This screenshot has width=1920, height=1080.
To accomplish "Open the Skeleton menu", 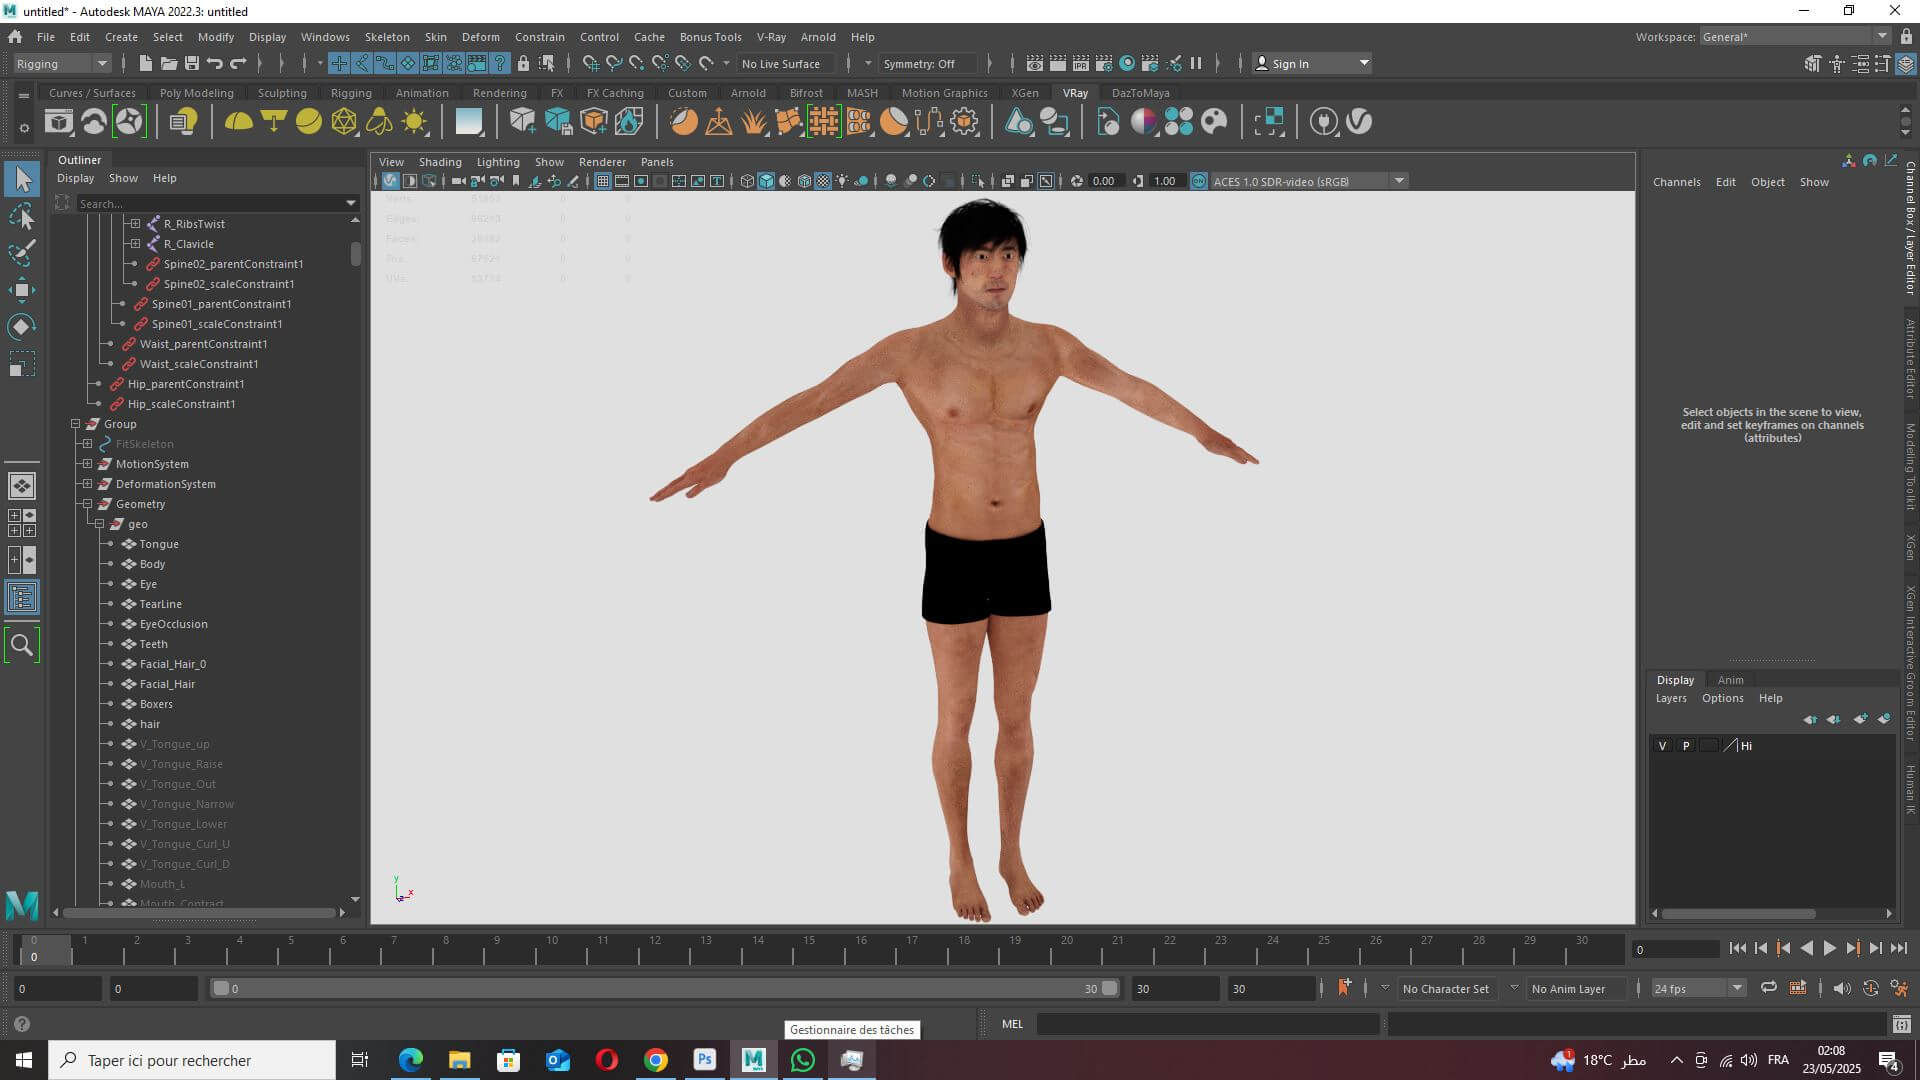I will pyautogui.click(x=387, y=37).
